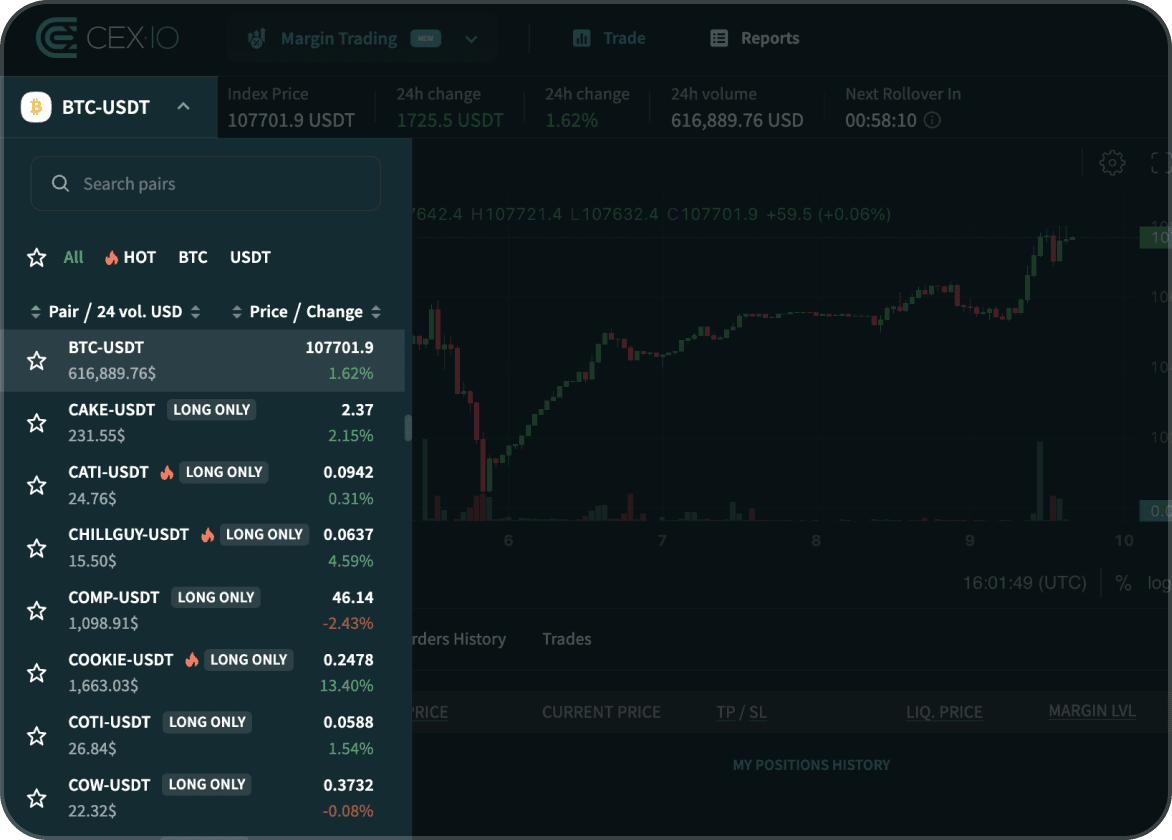The height and width of the screenshot is (840, 1172).
Task: Open the Orders History tab
Action: (x=459, y=639)
